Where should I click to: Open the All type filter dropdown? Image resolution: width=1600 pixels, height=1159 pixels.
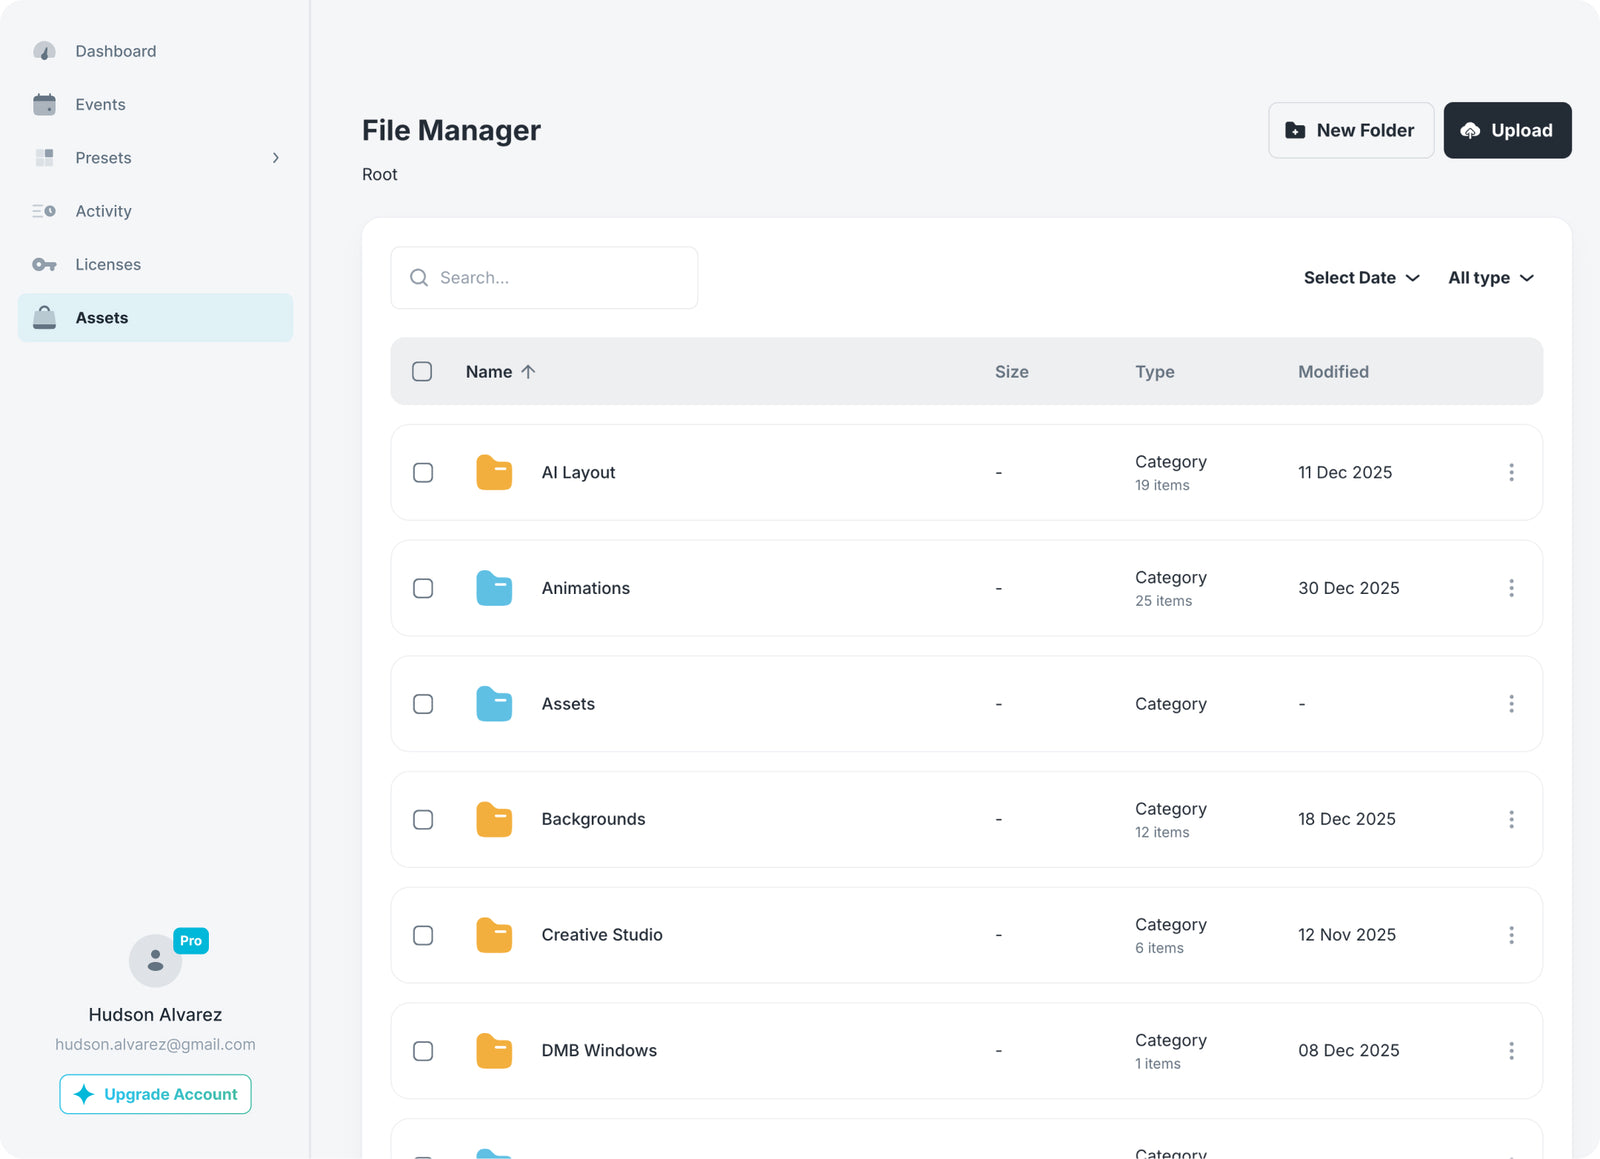pyautogui.click(x=1490, y=277)
